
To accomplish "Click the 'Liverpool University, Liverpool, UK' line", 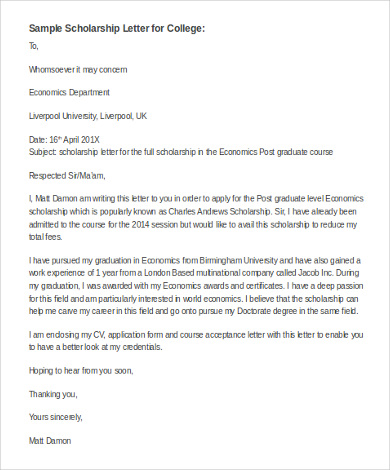I will [x=88, y=116].
